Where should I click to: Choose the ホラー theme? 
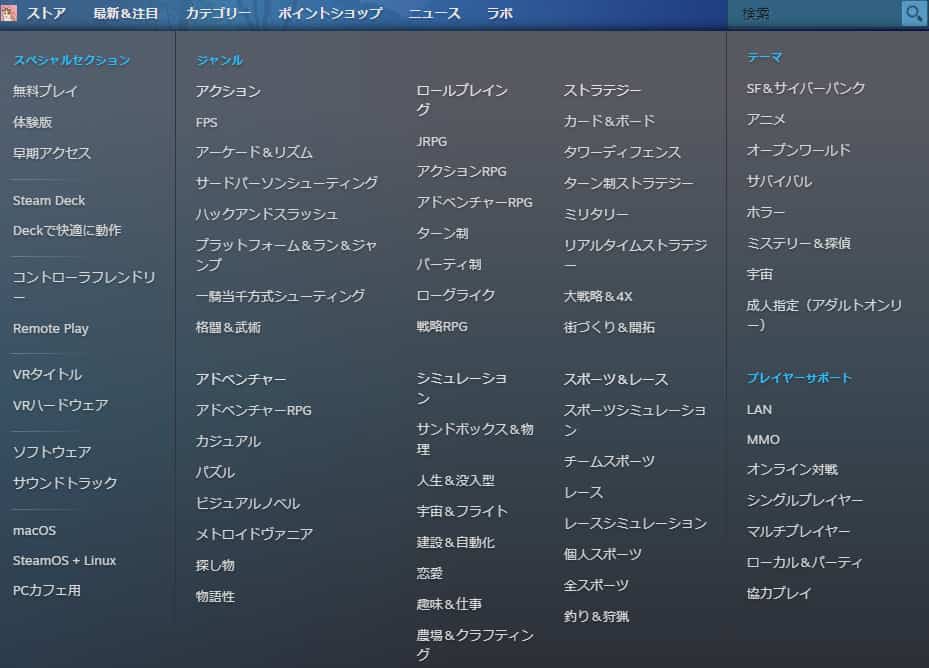(x=766, y=212)
